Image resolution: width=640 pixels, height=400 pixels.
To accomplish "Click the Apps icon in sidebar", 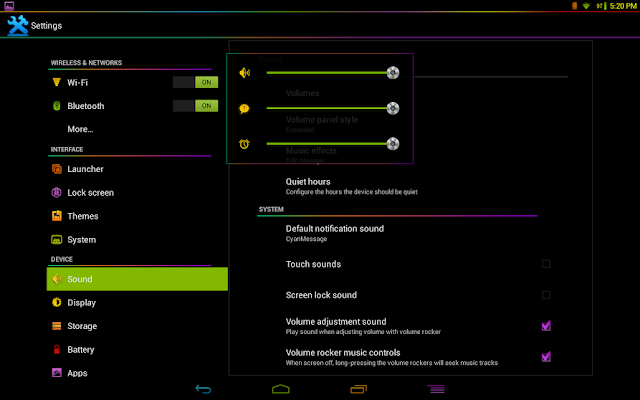I will [57, 373].
